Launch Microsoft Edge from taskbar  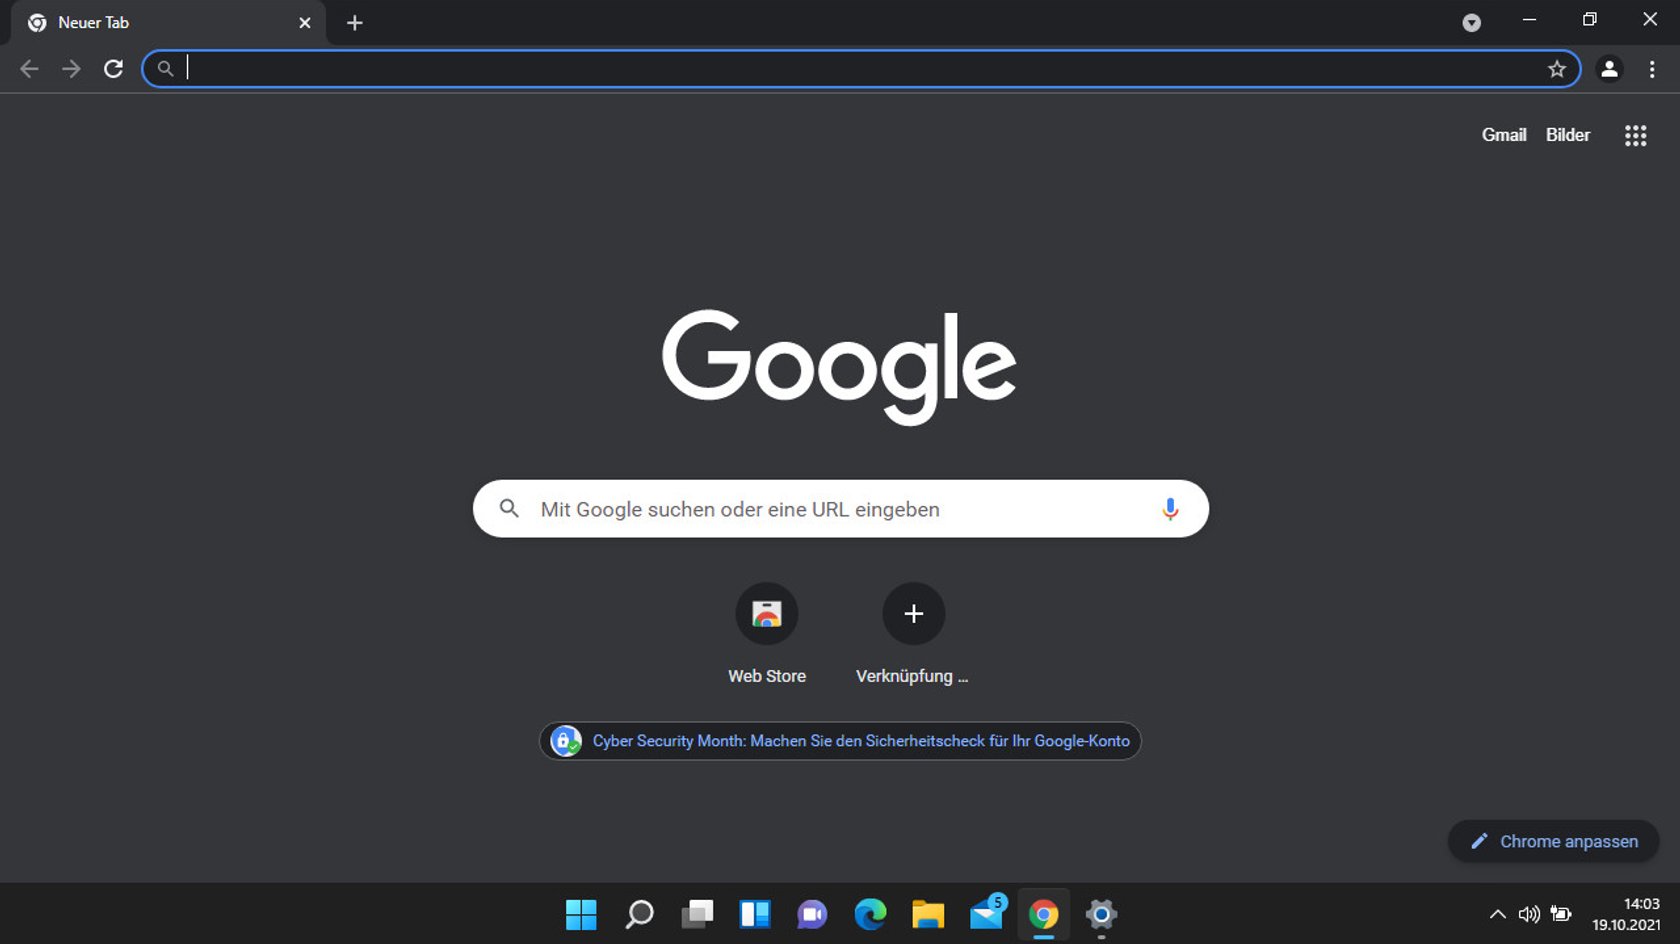870,914
